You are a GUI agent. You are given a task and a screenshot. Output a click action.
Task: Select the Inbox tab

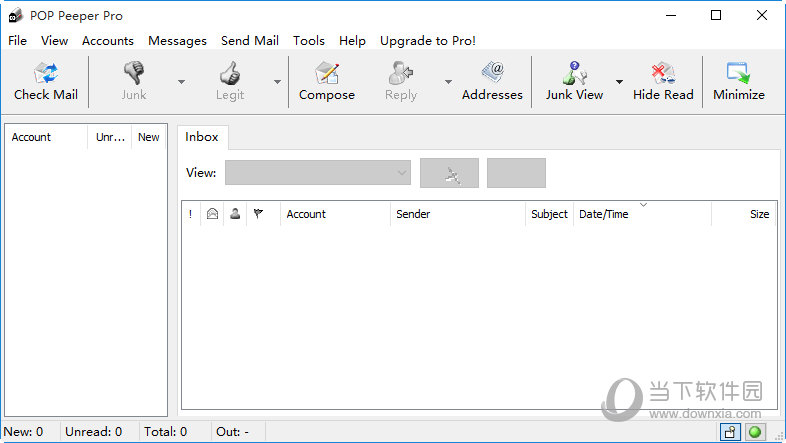pos(202,137)
